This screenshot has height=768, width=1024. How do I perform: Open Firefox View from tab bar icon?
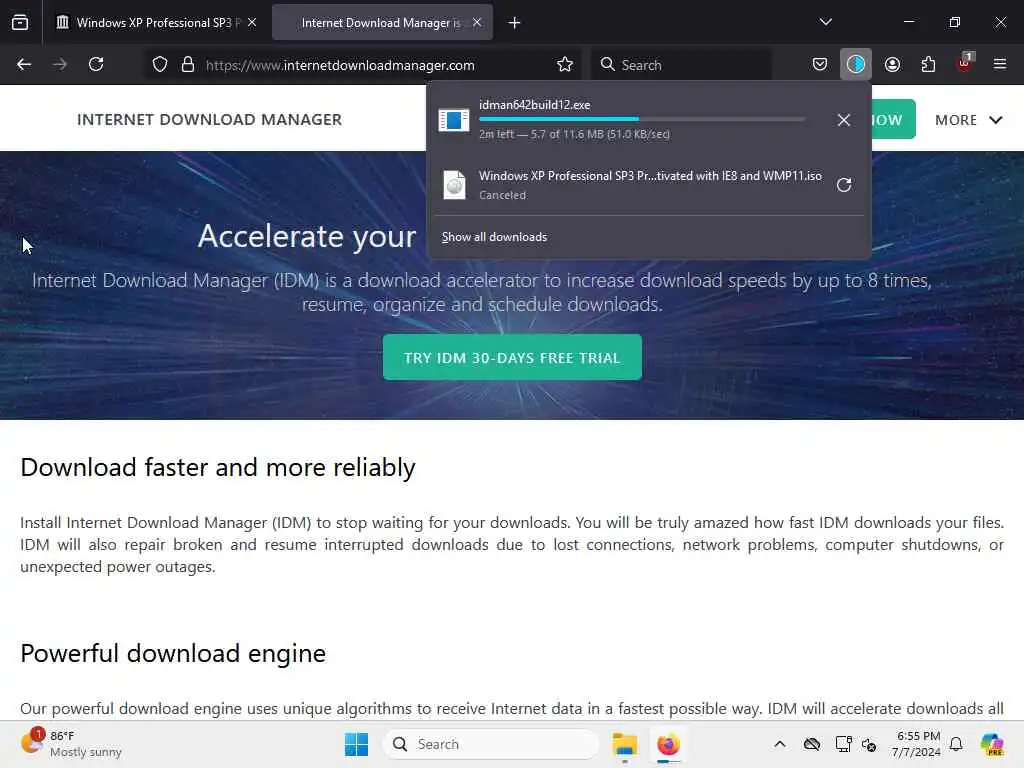tap(20, 23)
